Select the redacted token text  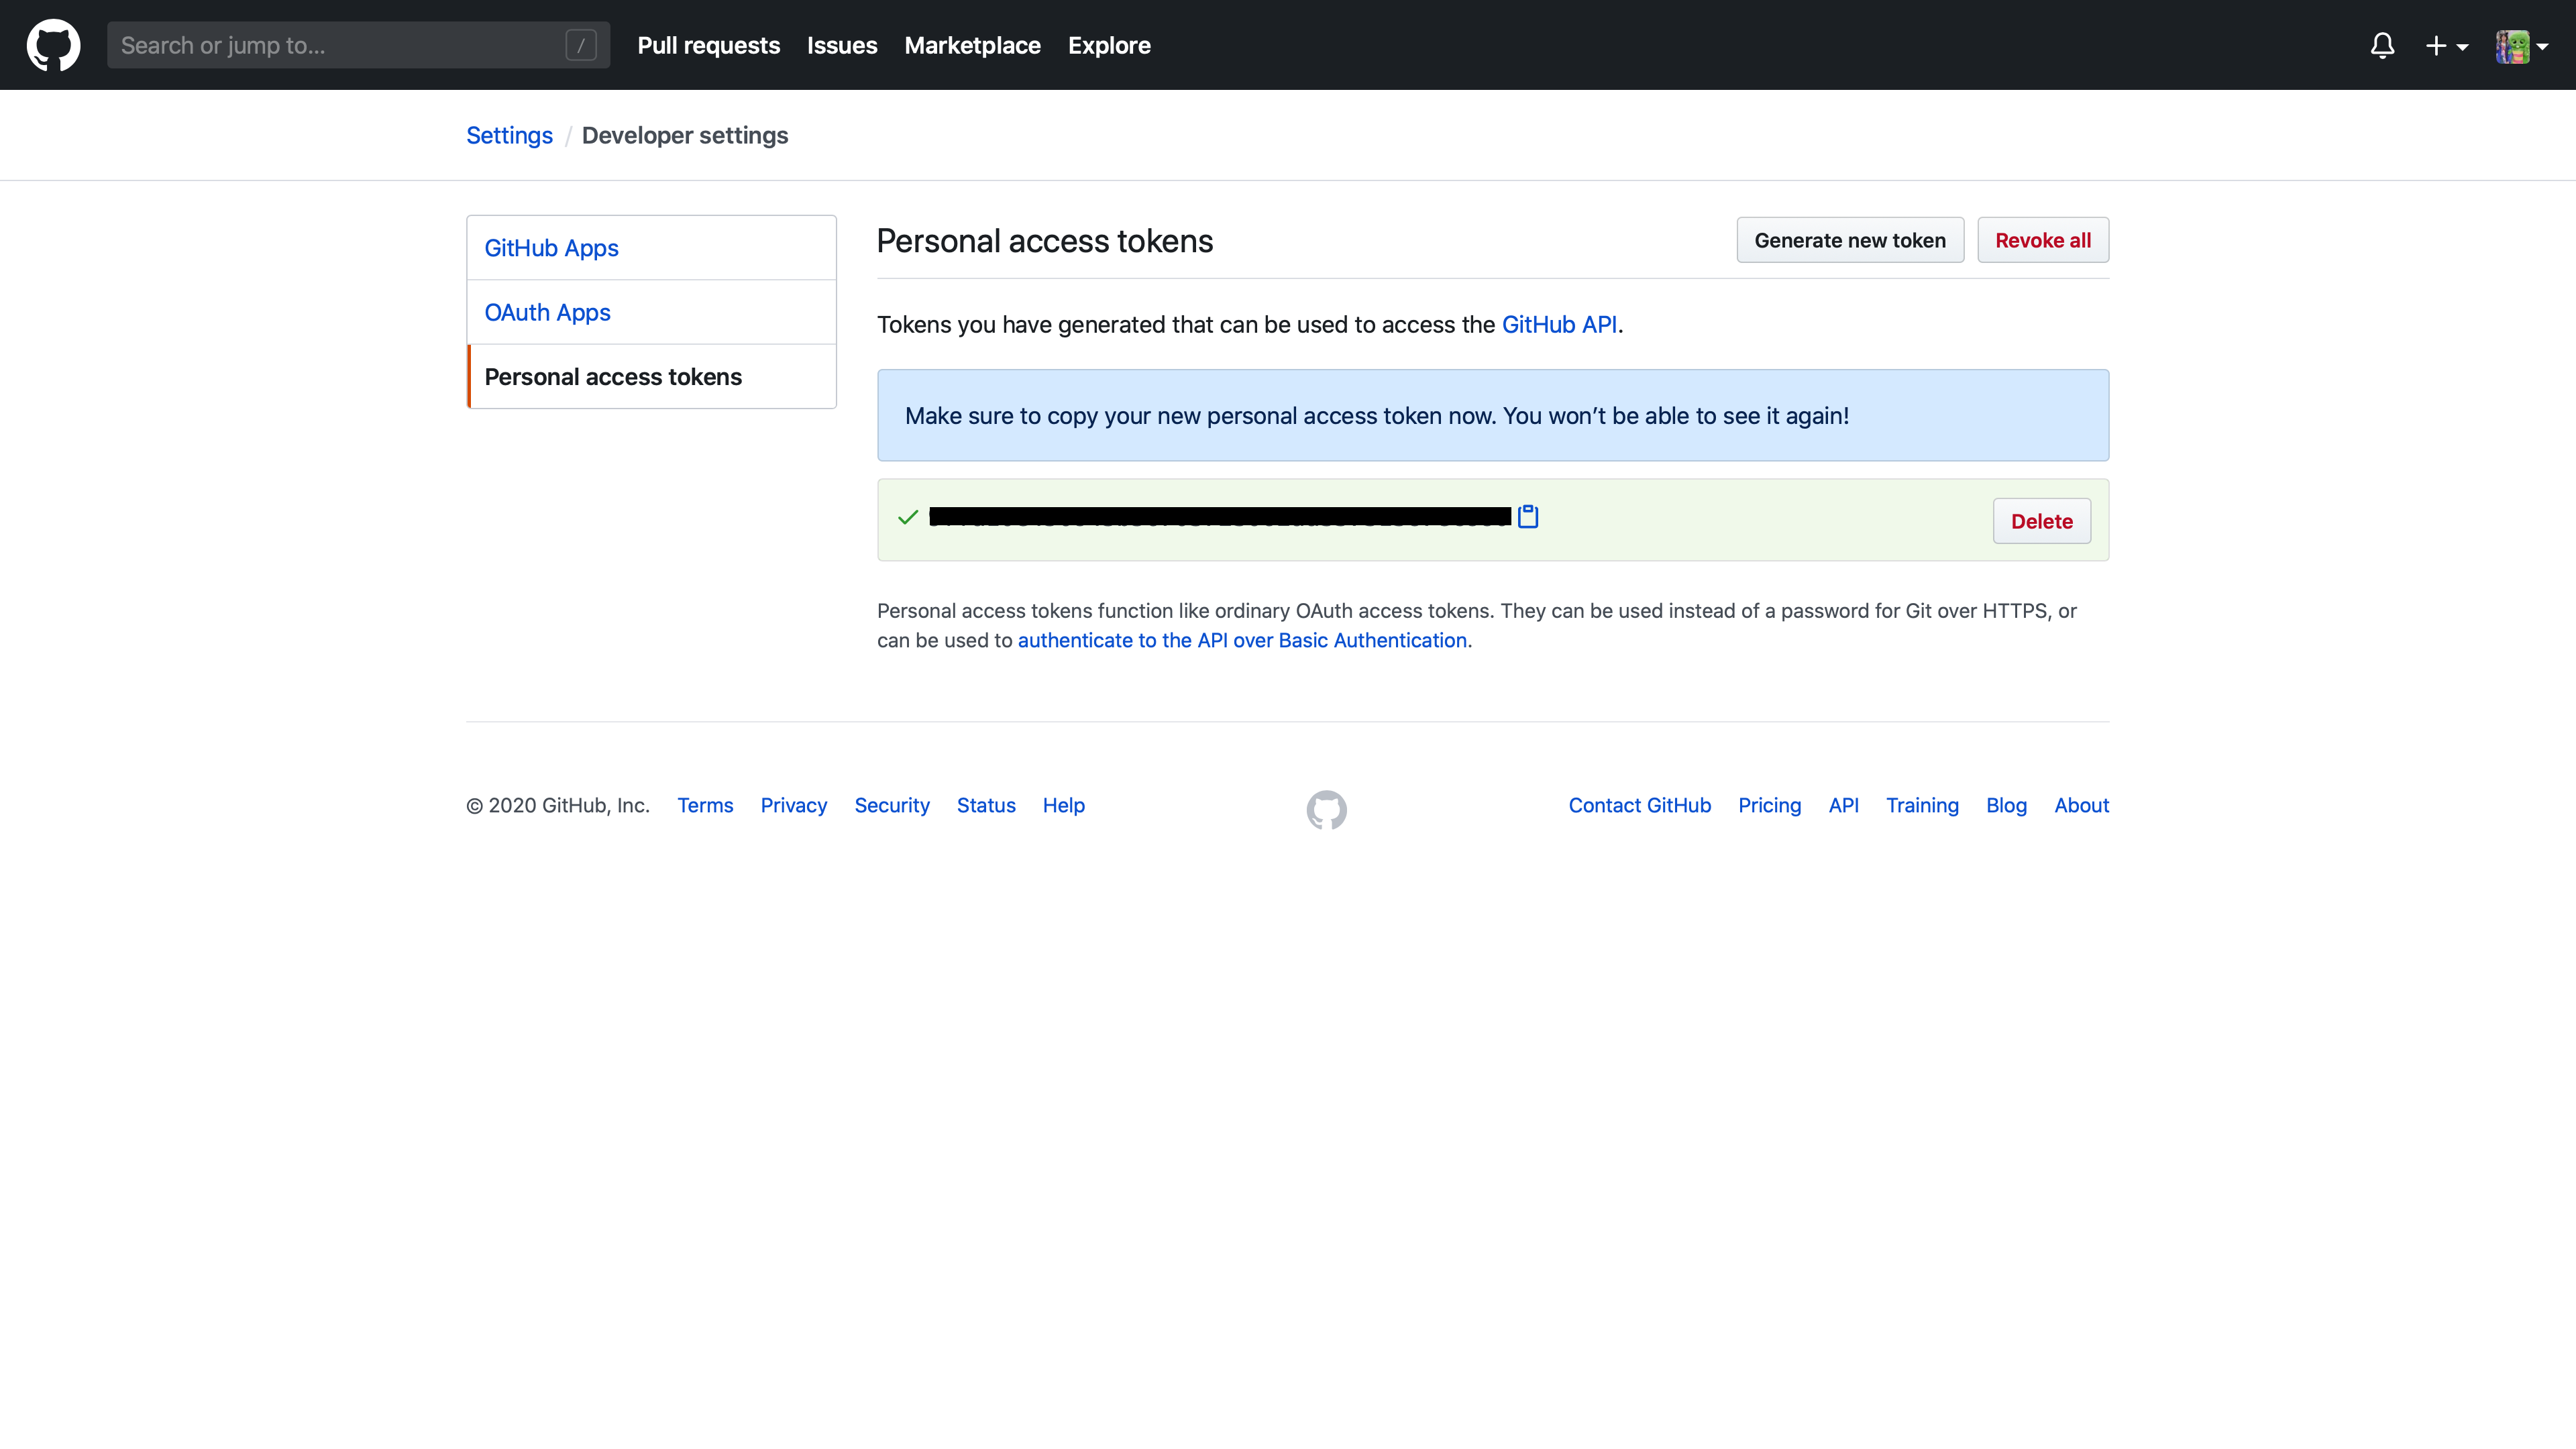(x=1220, y=516)
